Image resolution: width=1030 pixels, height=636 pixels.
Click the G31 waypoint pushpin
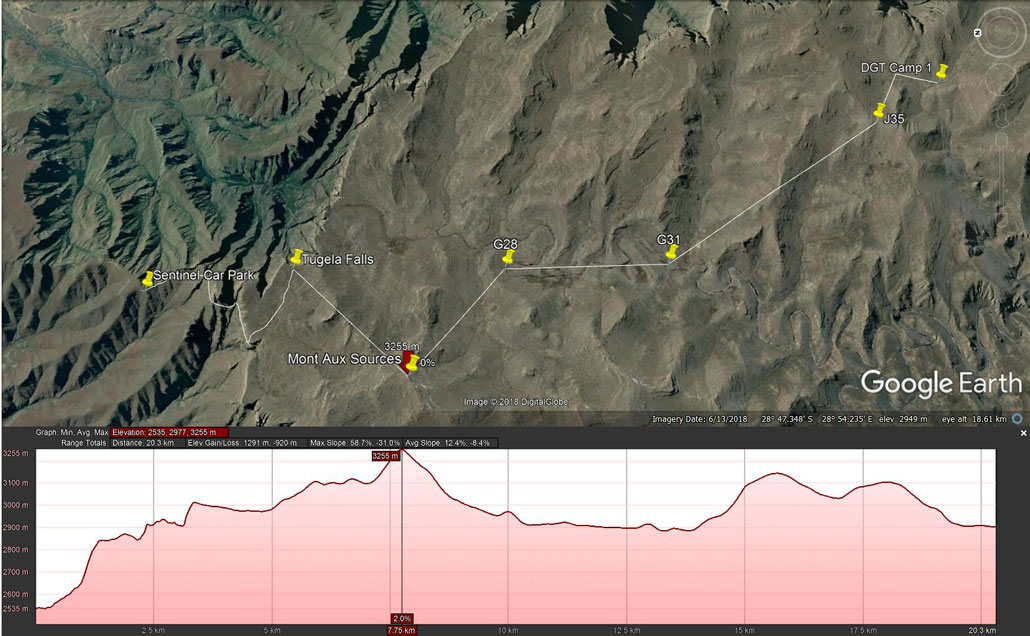[x=672, y=252]
